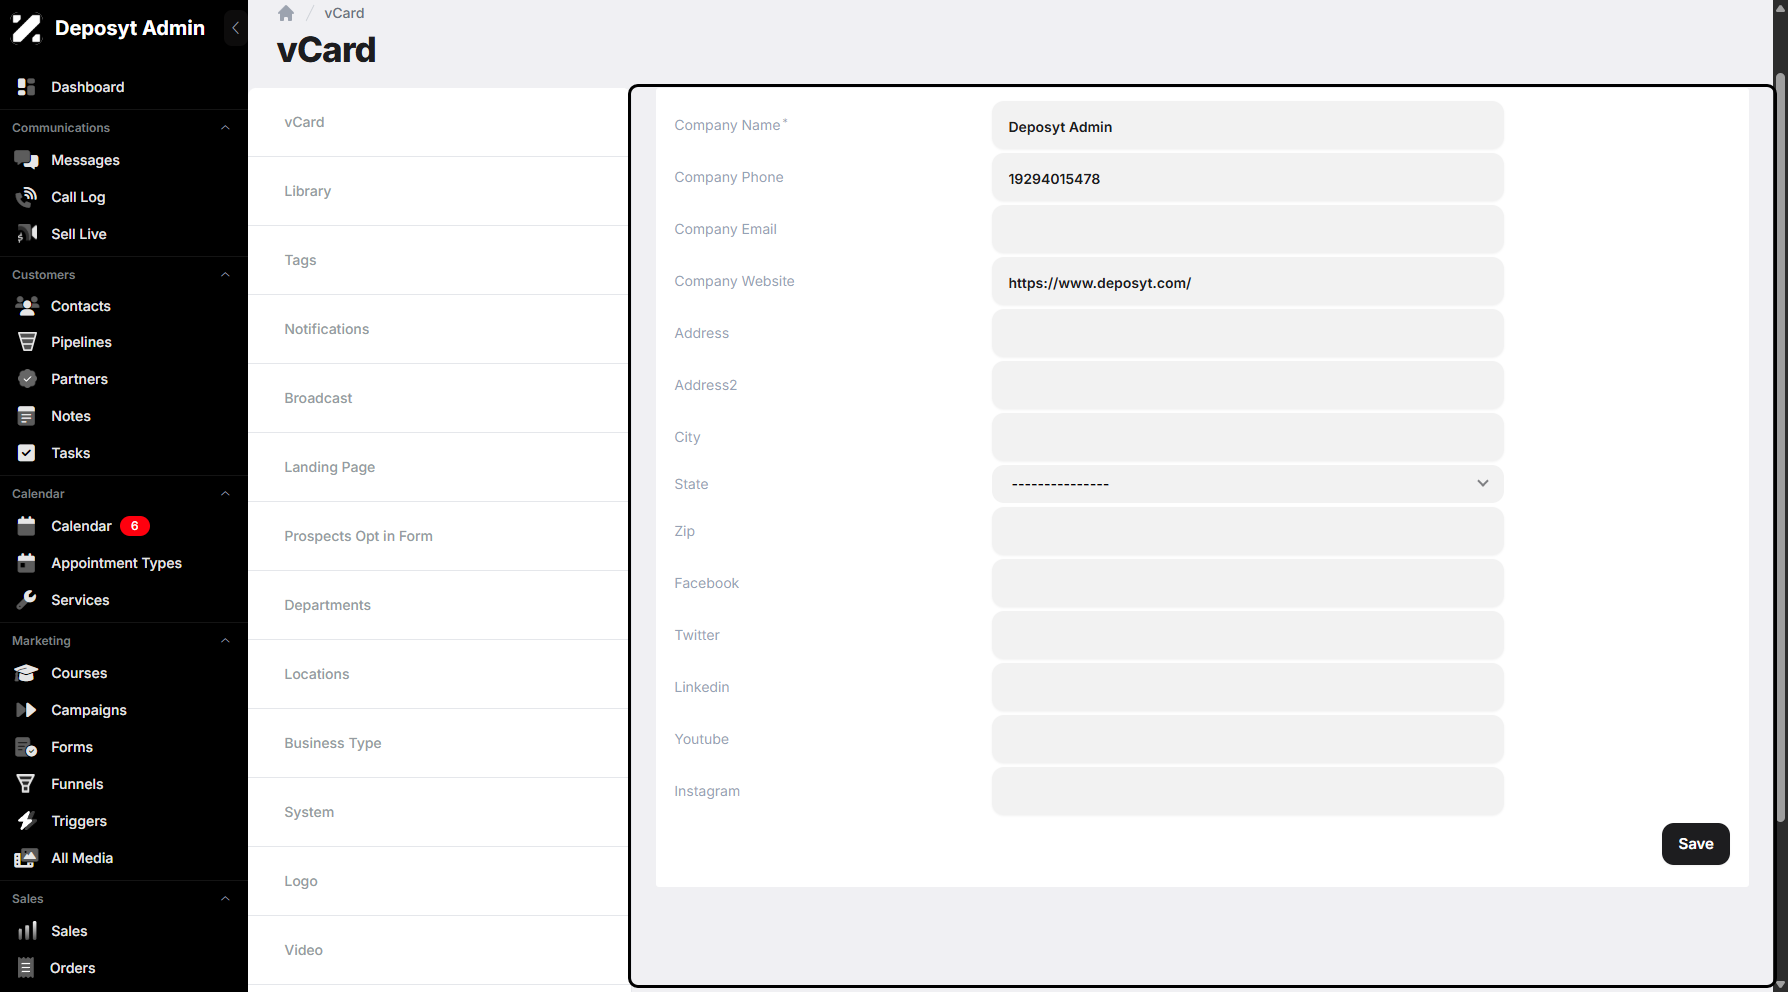1788x992 pixels.
Task: Collapse the Marketing section
Action: pyautogui.click(x=225, y=641)
